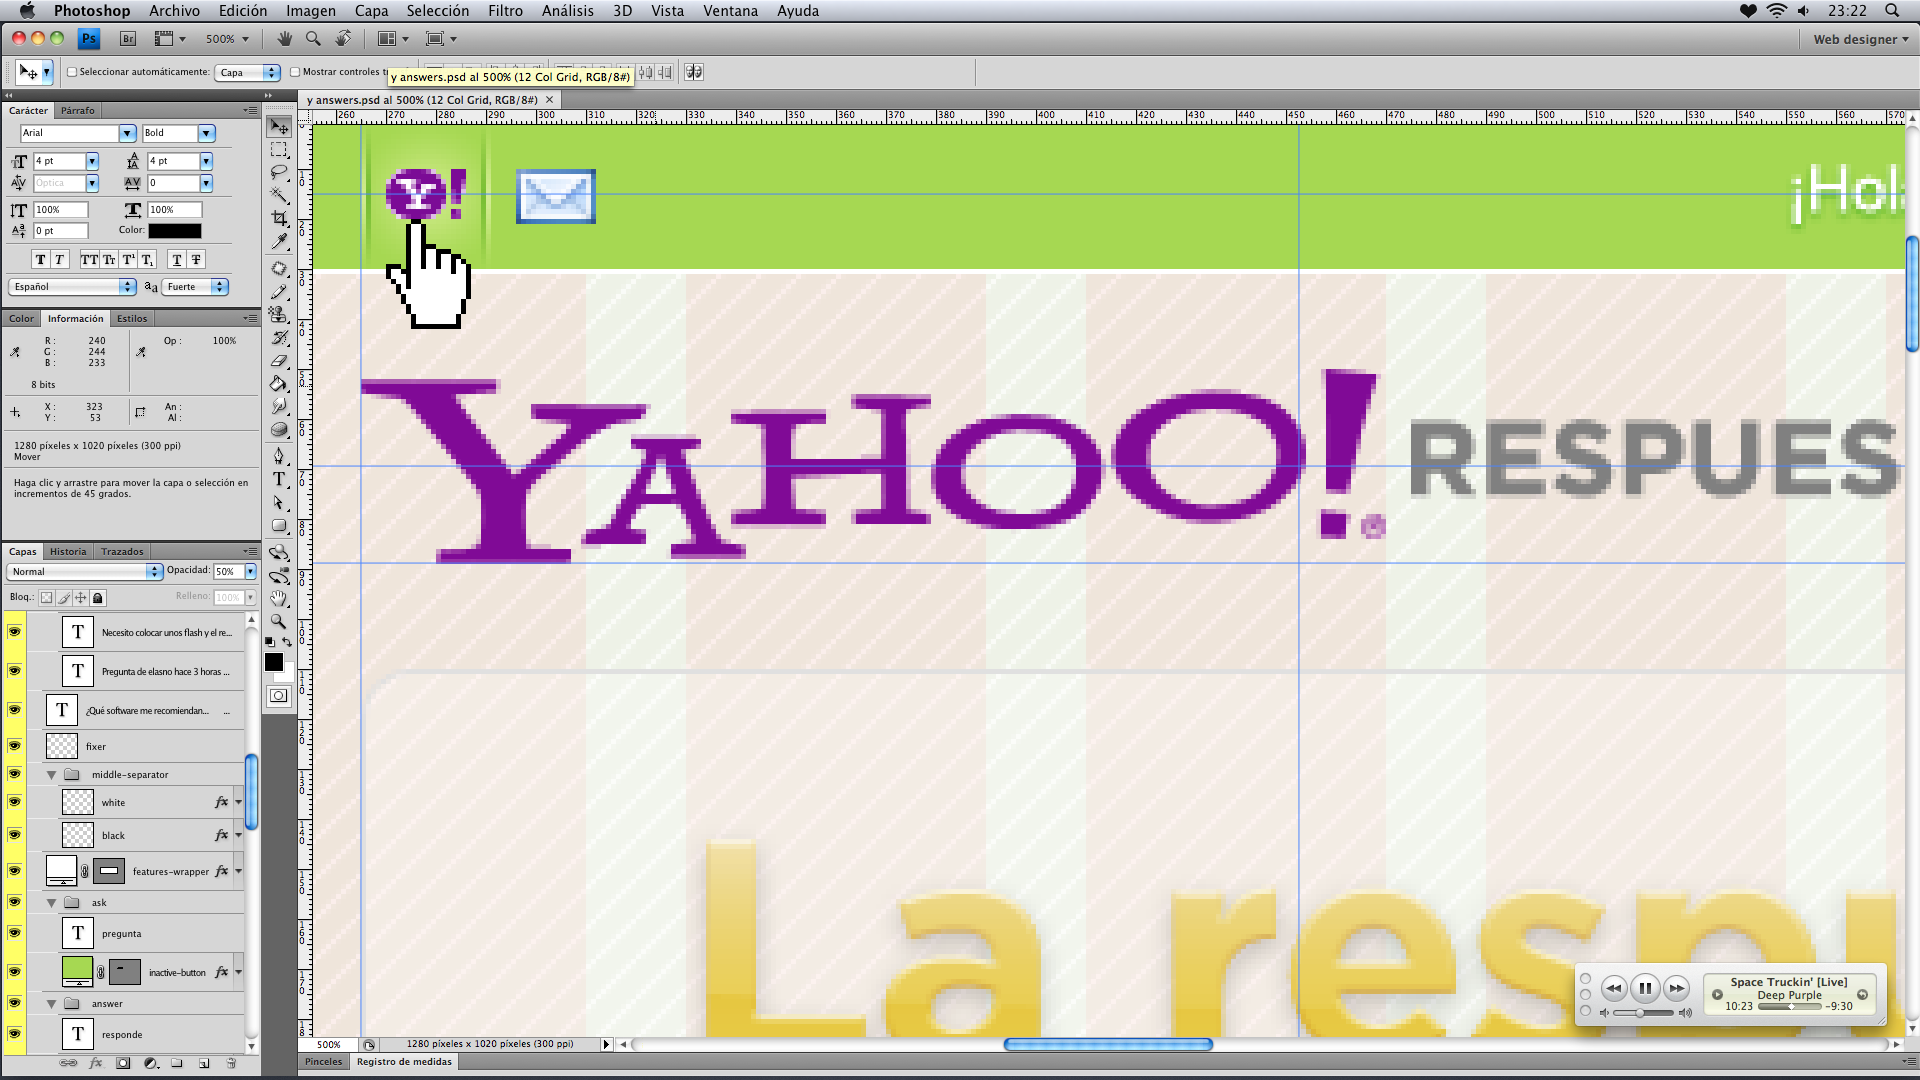
Task: Enable 'Mostrar controles' checkbox
Action: [295, 72]
